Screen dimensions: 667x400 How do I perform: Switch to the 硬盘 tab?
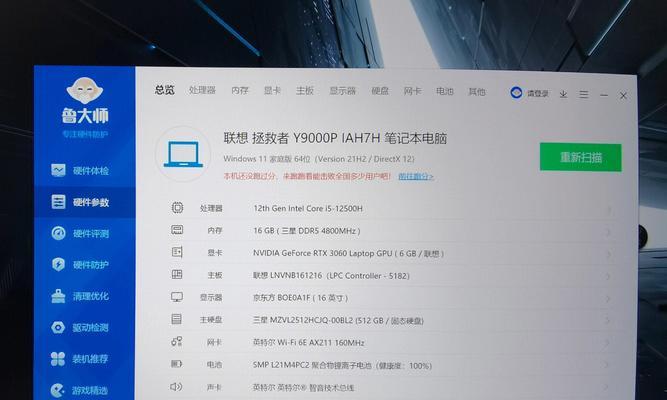(x=380, y=91)
